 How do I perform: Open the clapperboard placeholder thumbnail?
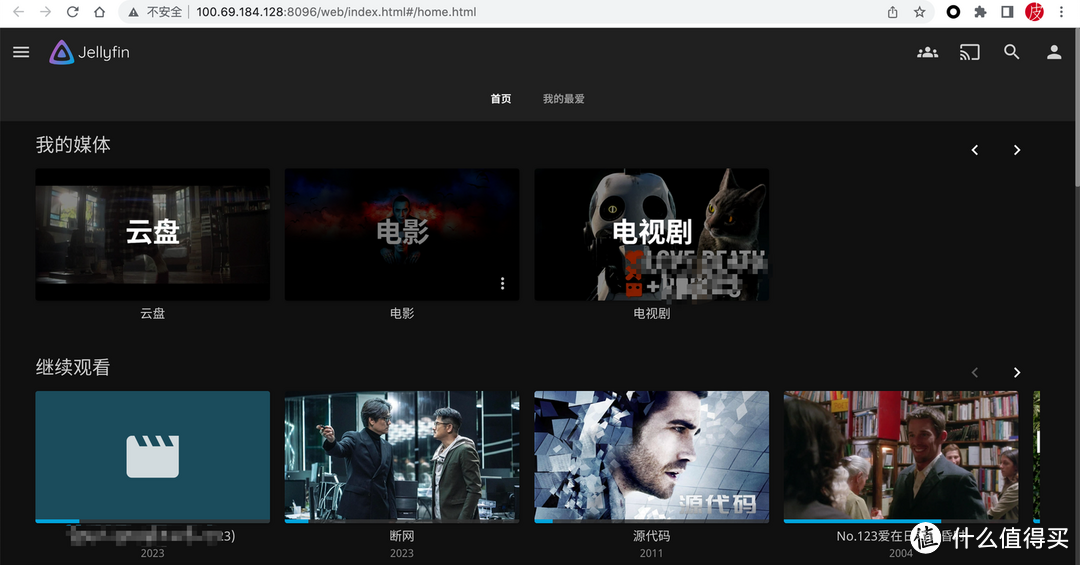point(152,456)
